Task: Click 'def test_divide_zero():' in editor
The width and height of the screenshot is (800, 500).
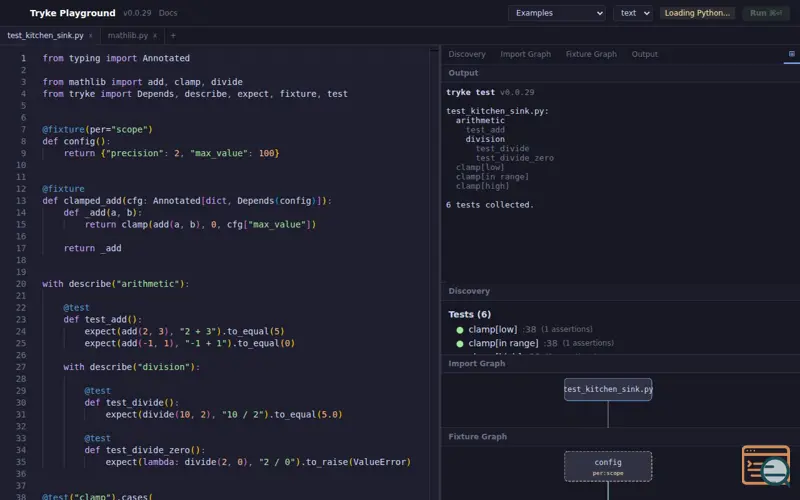Action: 145,450
